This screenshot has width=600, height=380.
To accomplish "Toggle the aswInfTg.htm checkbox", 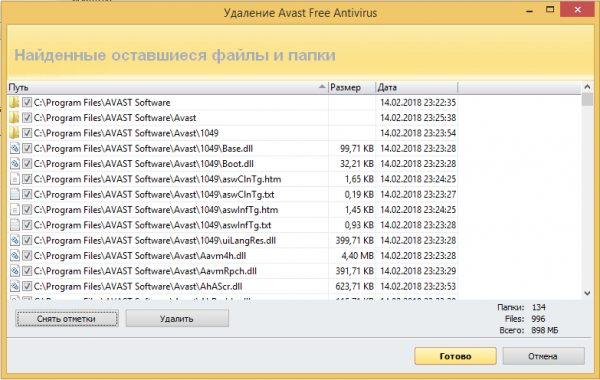I will click(27, 209).
